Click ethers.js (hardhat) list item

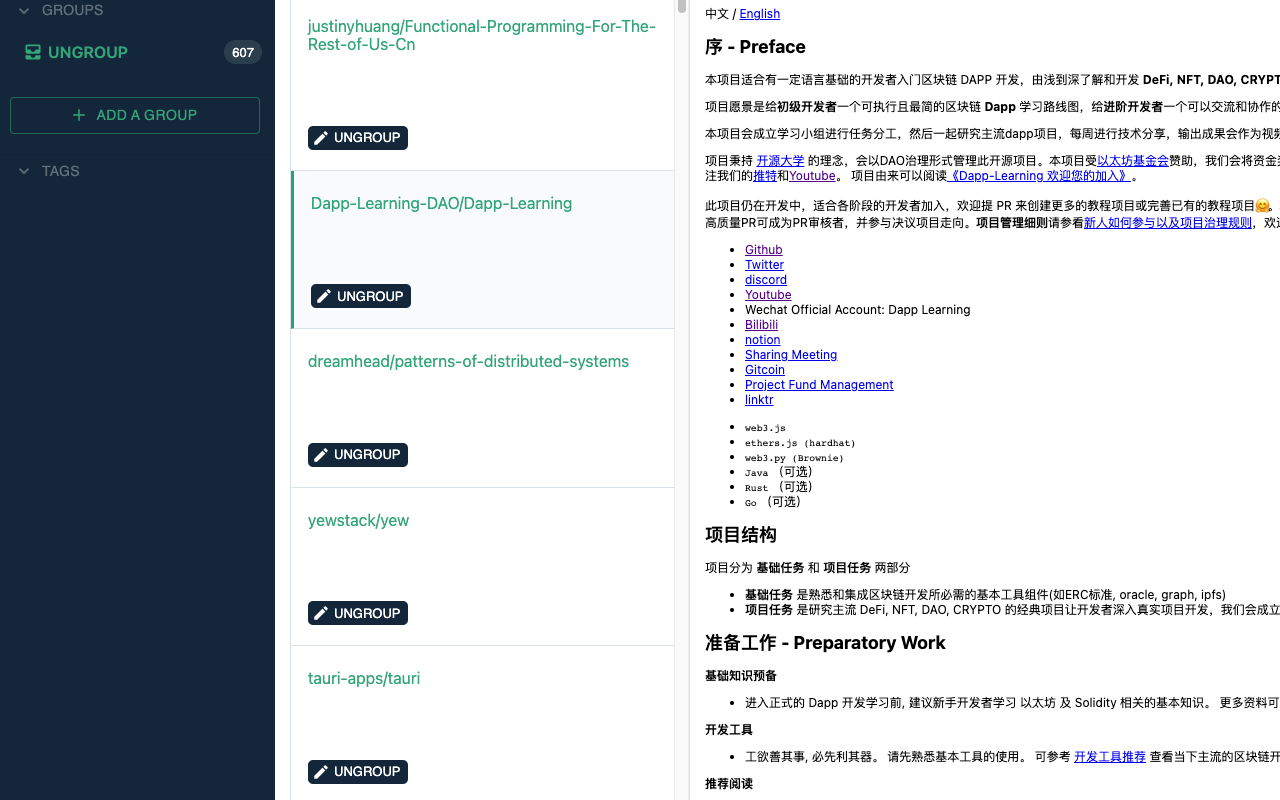point(800,443)
